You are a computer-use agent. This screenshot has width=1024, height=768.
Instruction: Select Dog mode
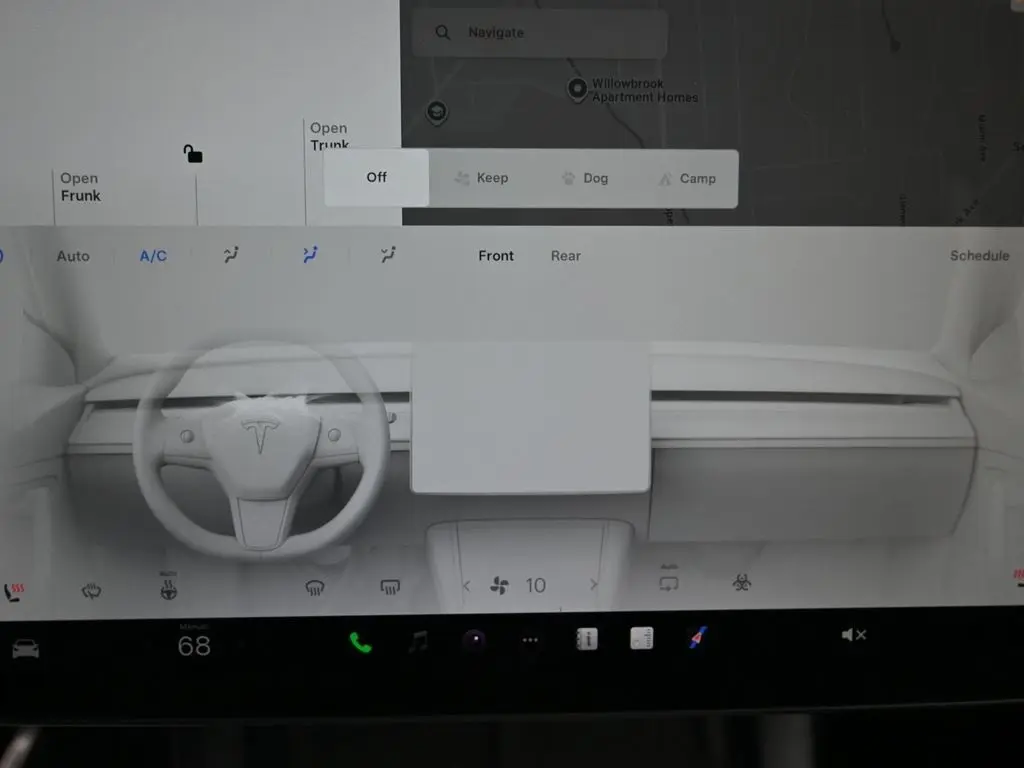585,178
